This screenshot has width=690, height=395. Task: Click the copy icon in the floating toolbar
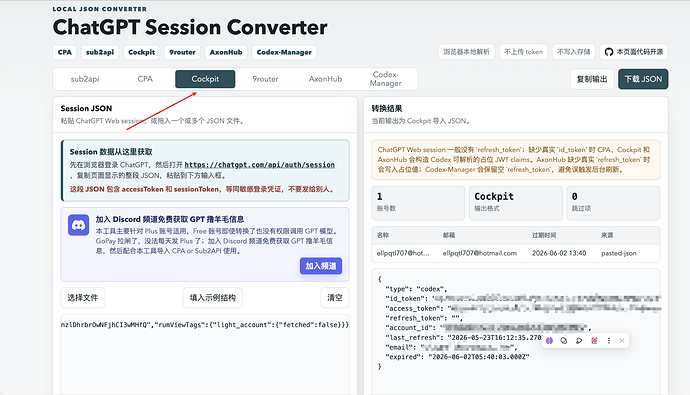coord(564,340)
